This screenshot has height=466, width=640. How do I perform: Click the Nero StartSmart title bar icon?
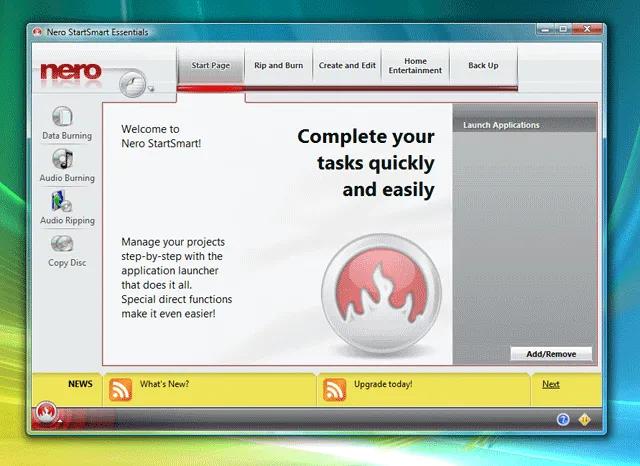coord(37,32)
